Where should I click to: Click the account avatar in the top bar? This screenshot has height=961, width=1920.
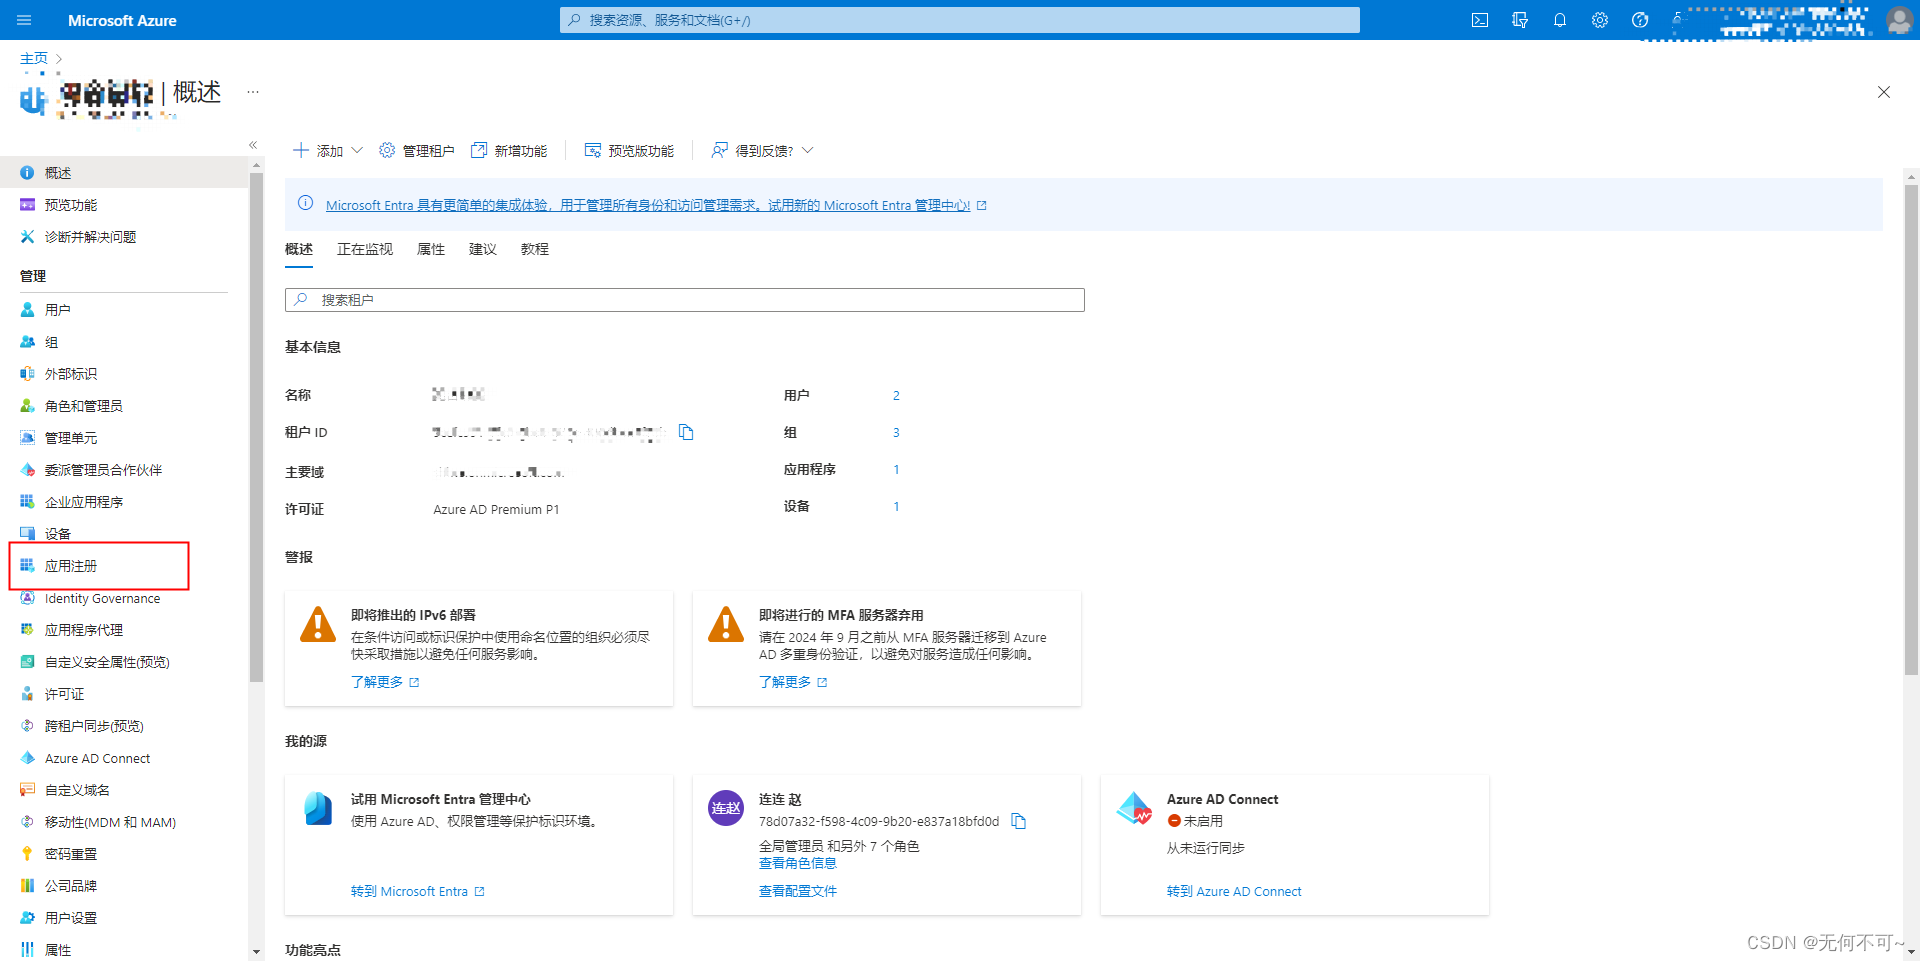pyautogui.click(x=1899, y=20)
